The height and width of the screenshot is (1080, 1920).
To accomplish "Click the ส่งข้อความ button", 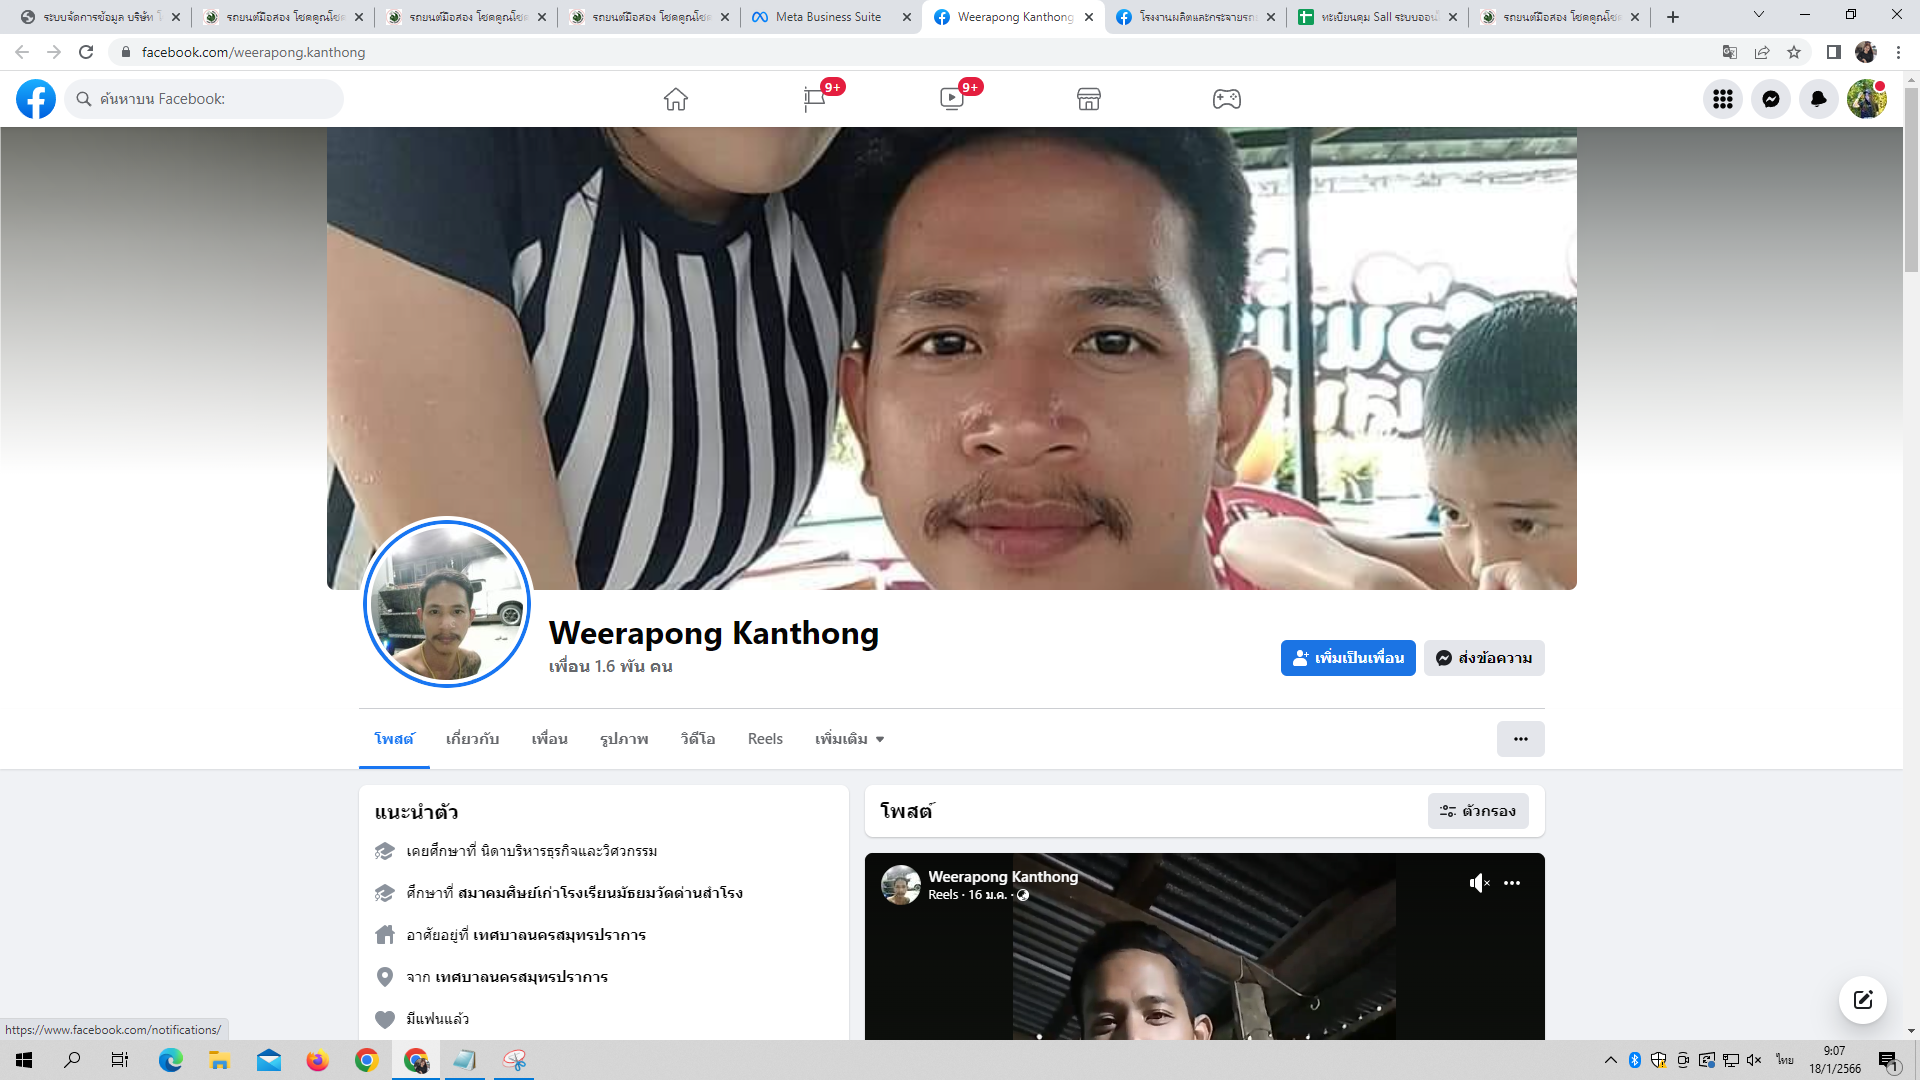I will point(1484,658).
